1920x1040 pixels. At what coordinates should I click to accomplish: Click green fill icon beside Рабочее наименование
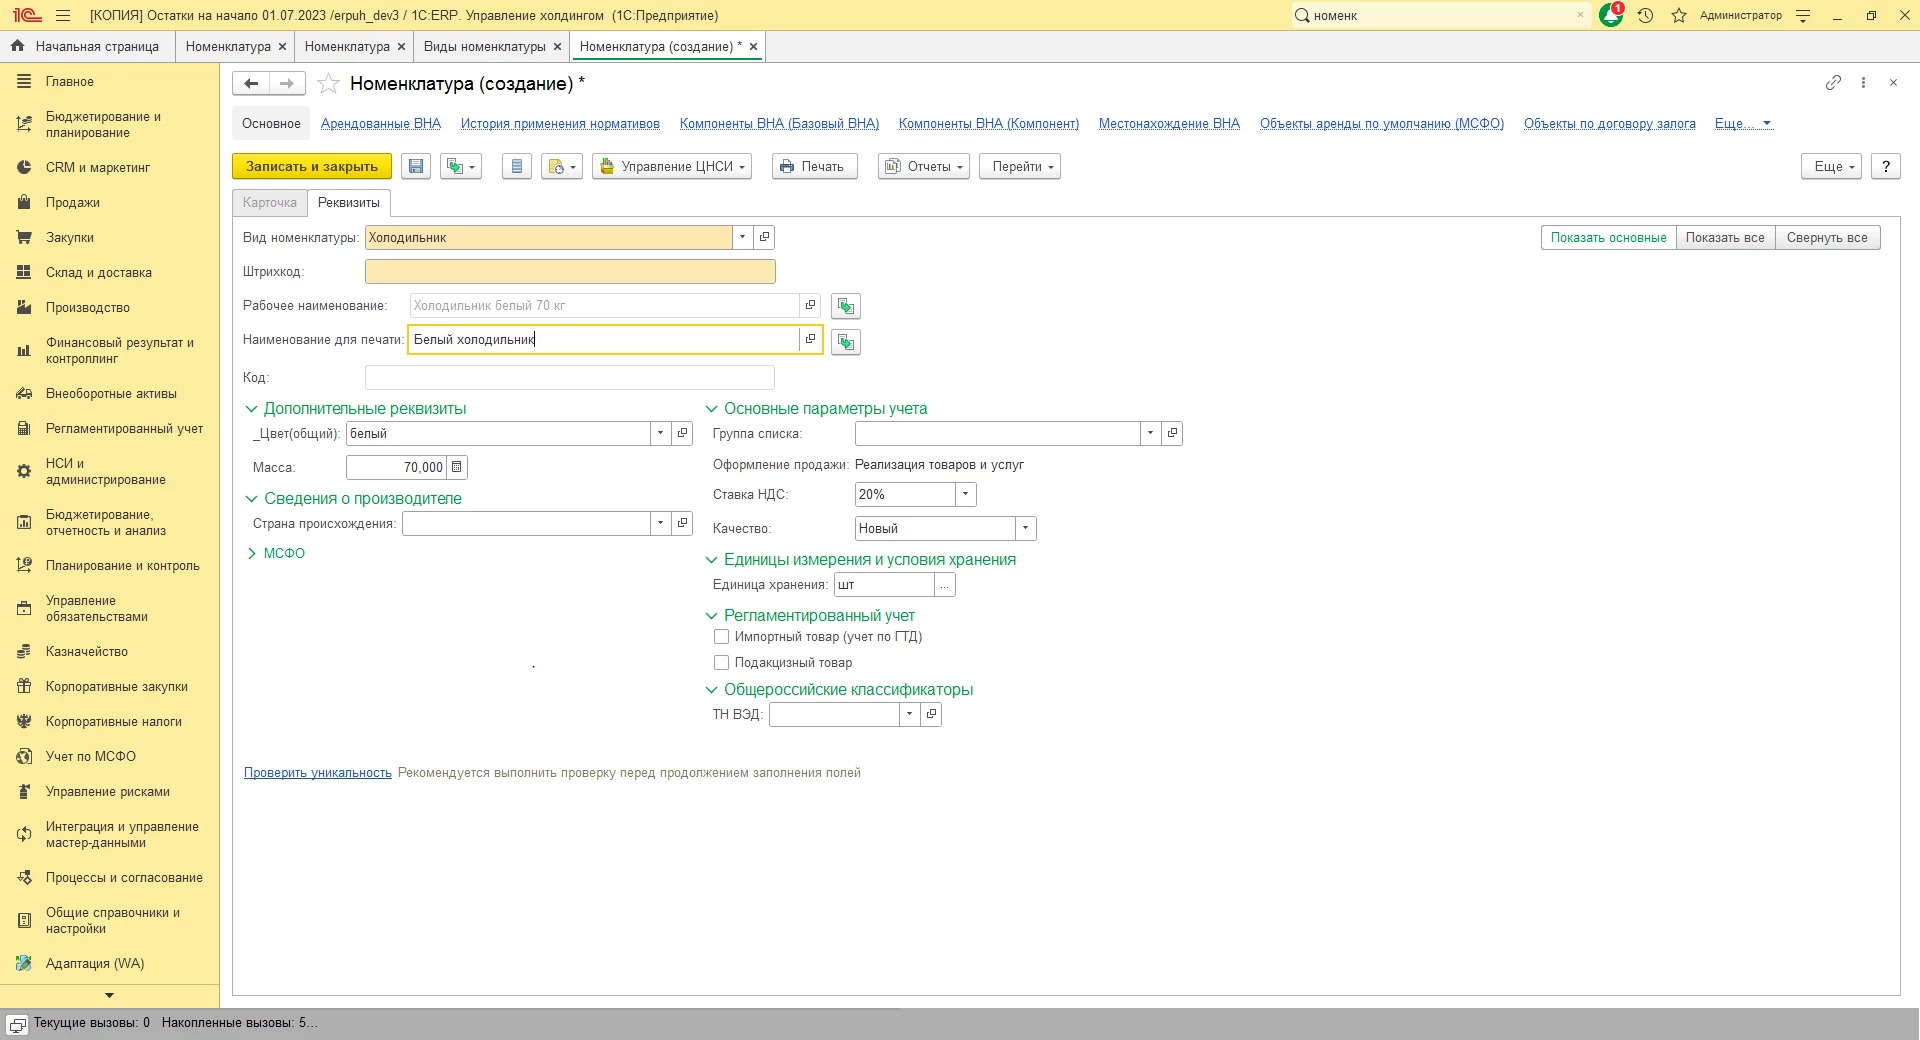pos(846,306)
